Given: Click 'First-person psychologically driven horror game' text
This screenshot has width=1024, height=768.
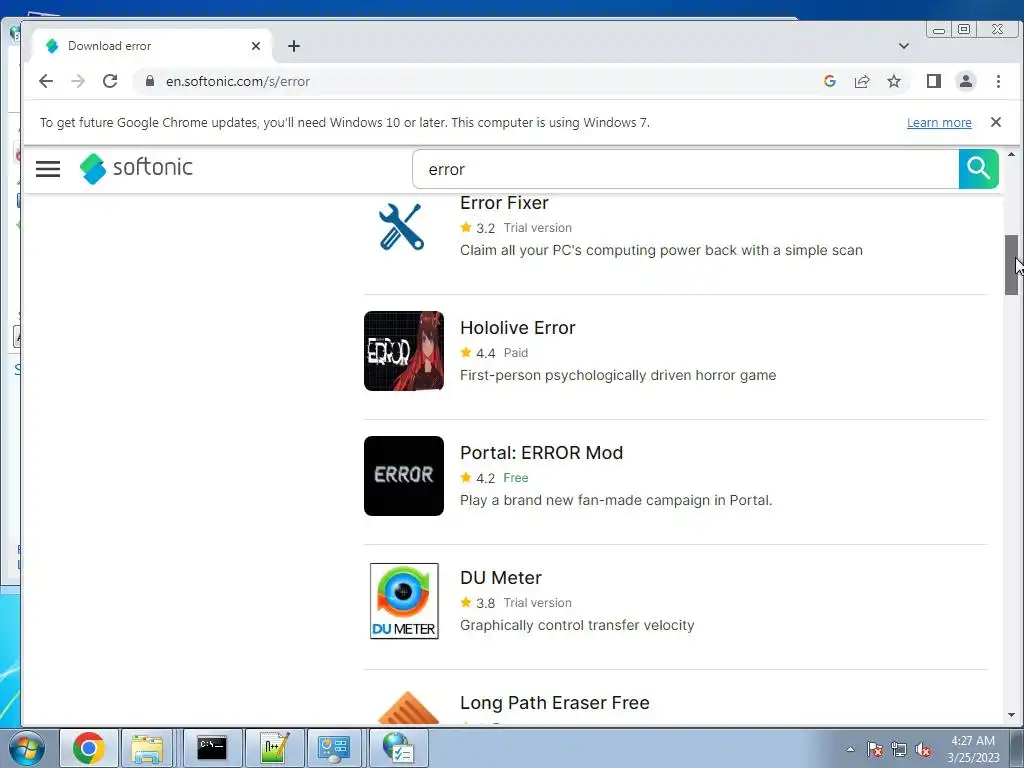Looking at the screenshot, I should pos(618,375).
